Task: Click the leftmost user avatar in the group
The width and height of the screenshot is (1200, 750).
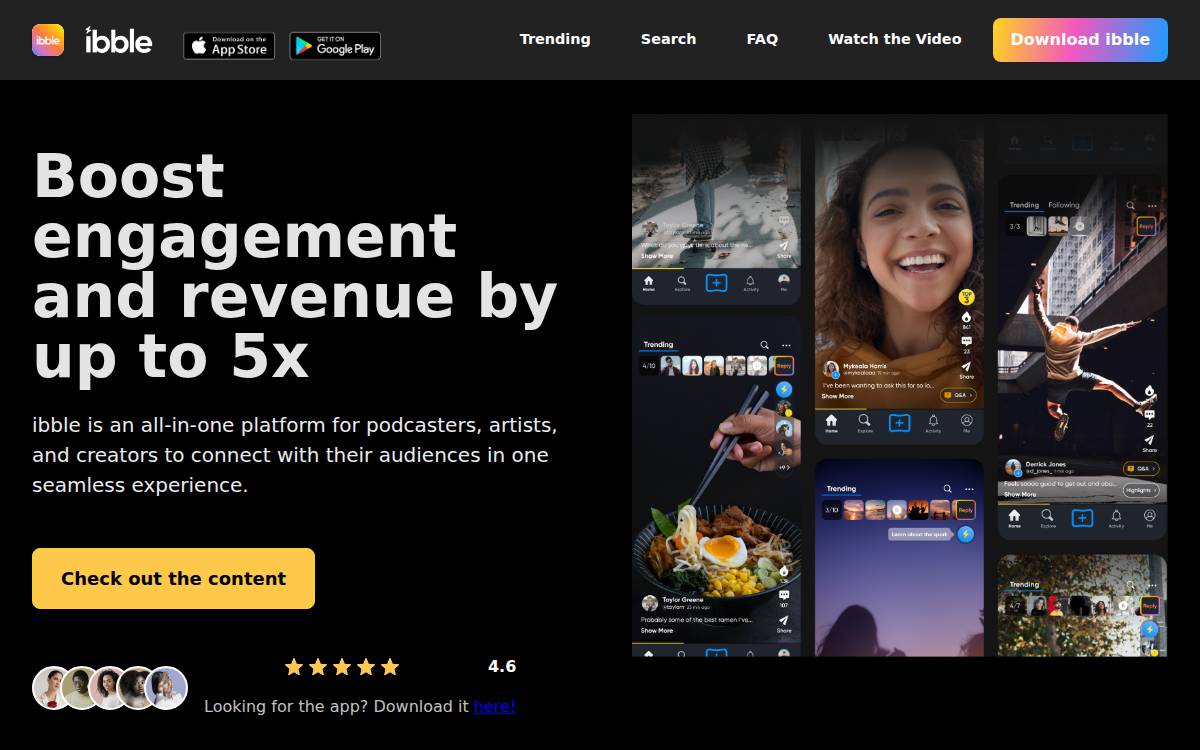Action: 53,688
